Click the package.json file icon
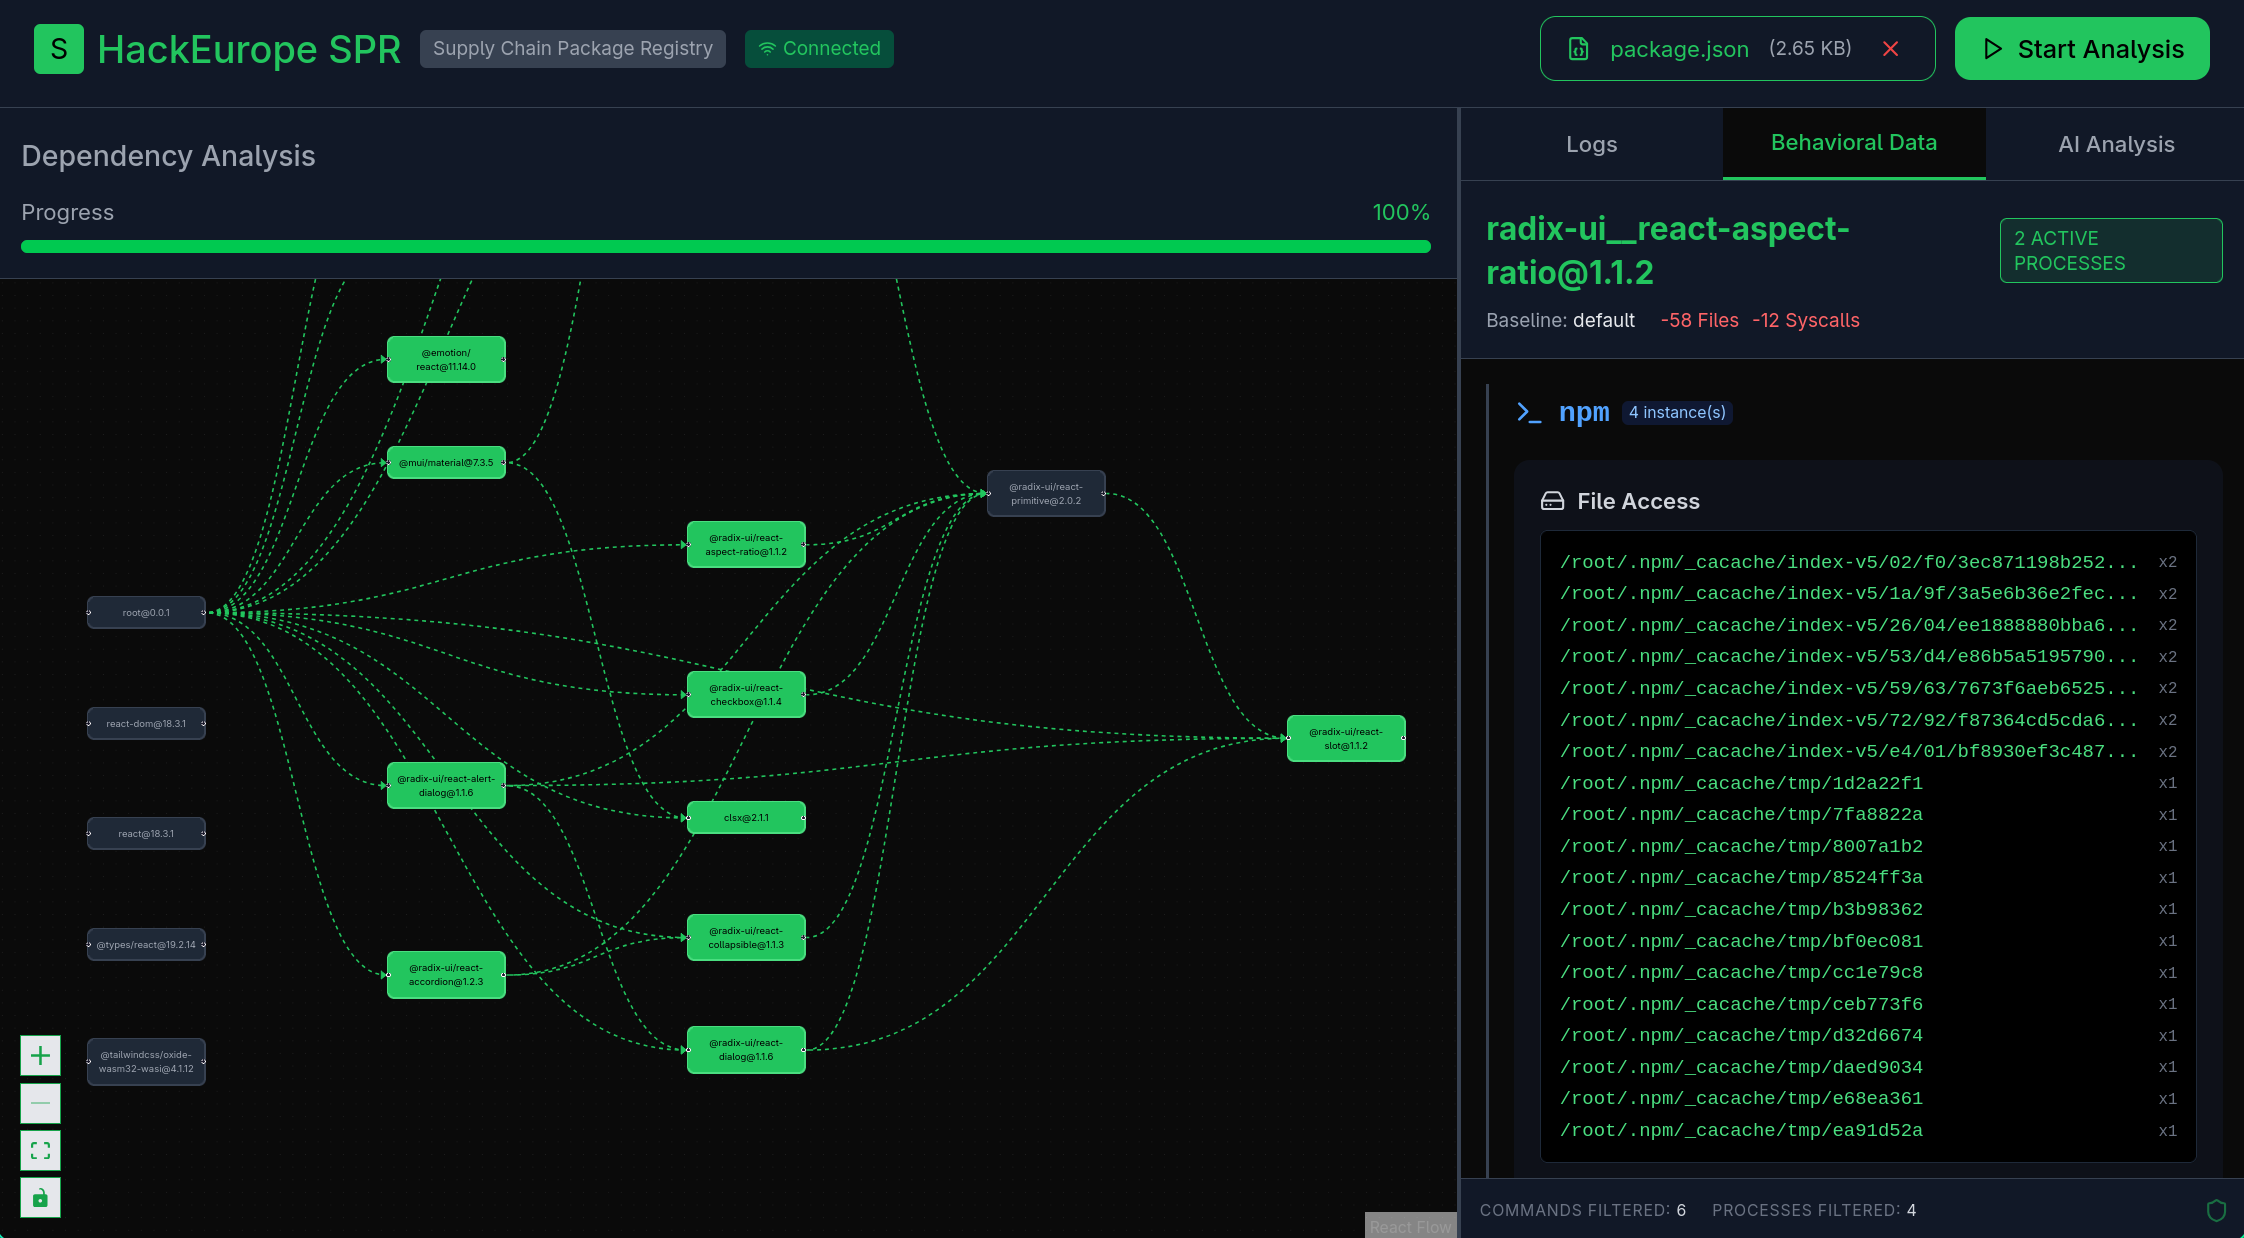The width and height of the screenshot is (2244, 1238). 1578,49
